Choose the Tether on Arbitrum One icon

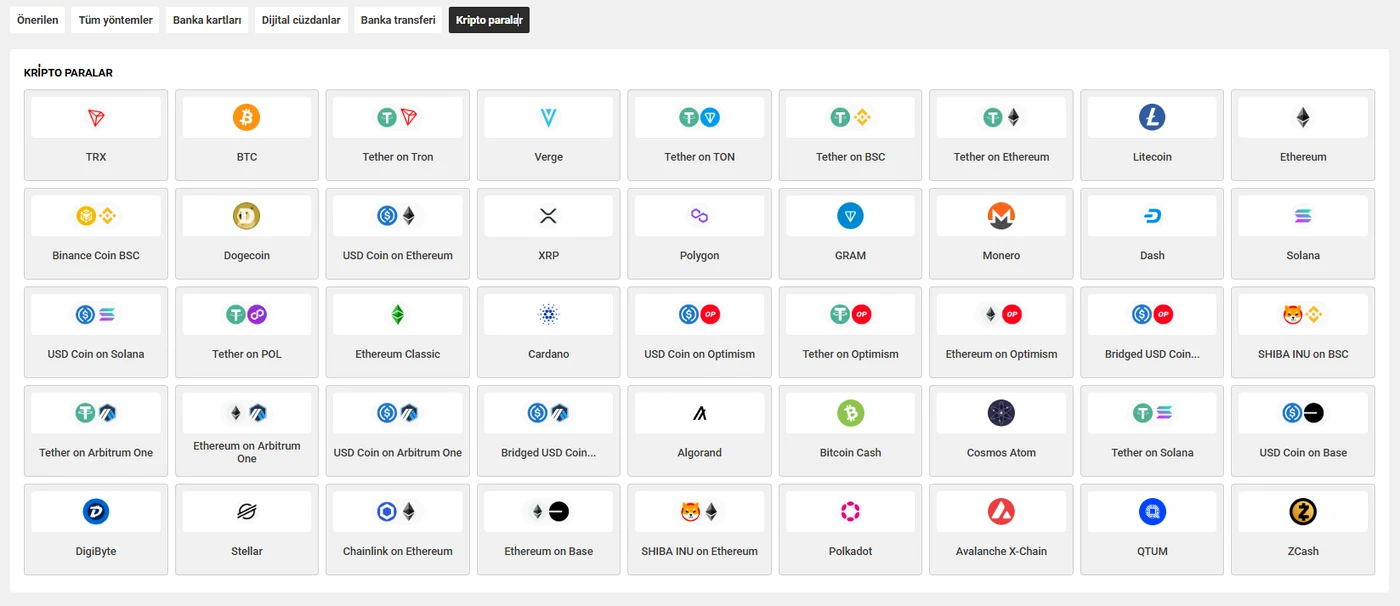[96, 413]
